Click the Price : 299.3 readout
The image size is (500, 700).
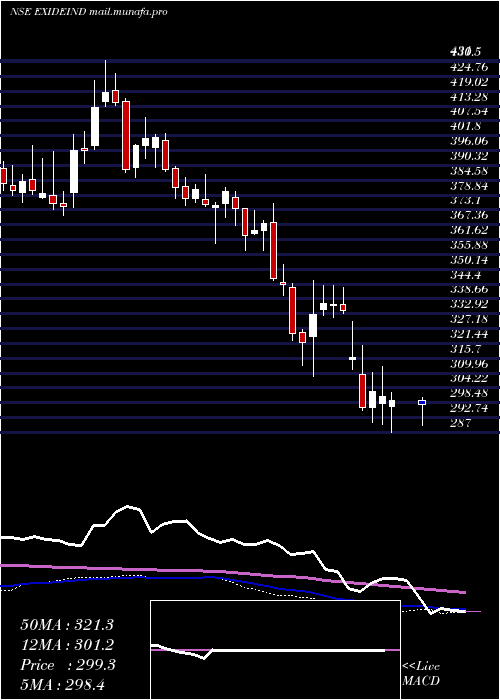(x=68, y=664)
